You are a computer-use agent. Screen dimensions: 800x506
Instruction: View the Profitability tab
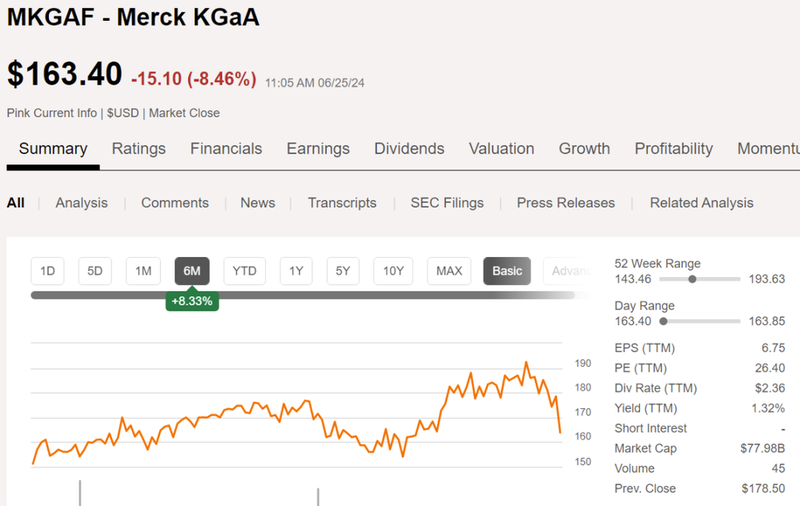point(674,149)
